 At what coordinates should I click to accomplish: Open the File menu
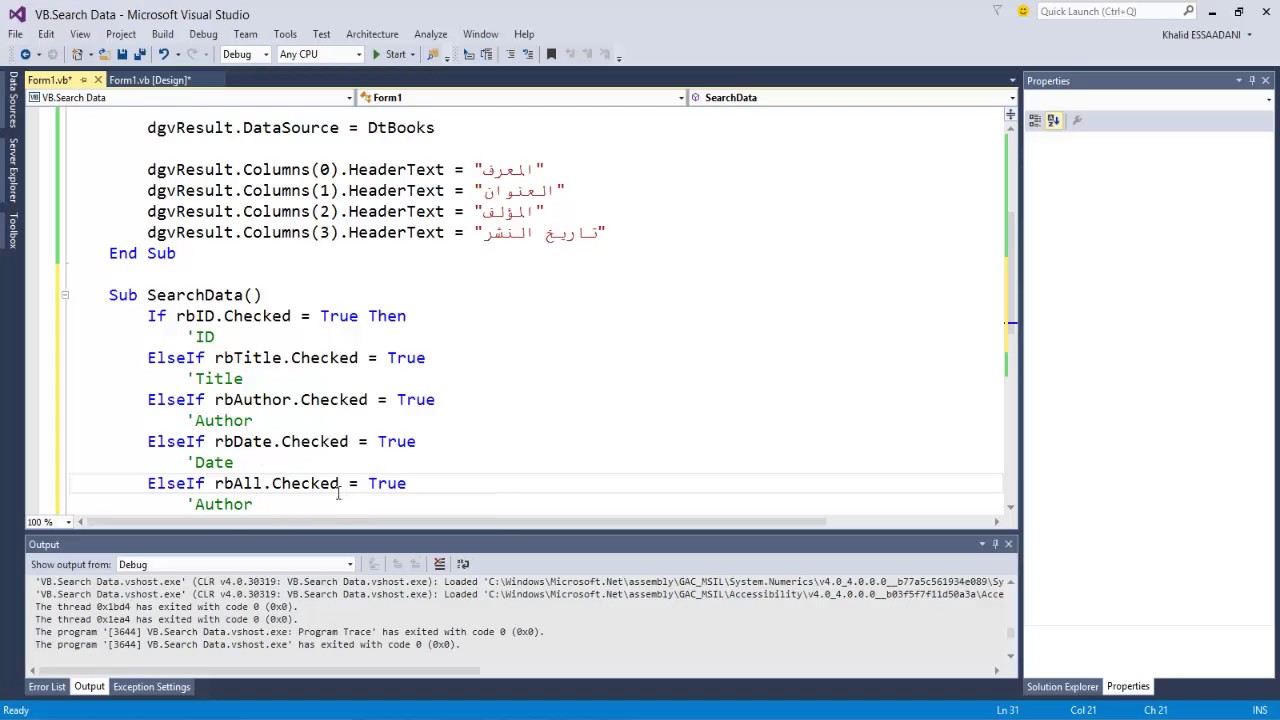click(x=15, y=34)
